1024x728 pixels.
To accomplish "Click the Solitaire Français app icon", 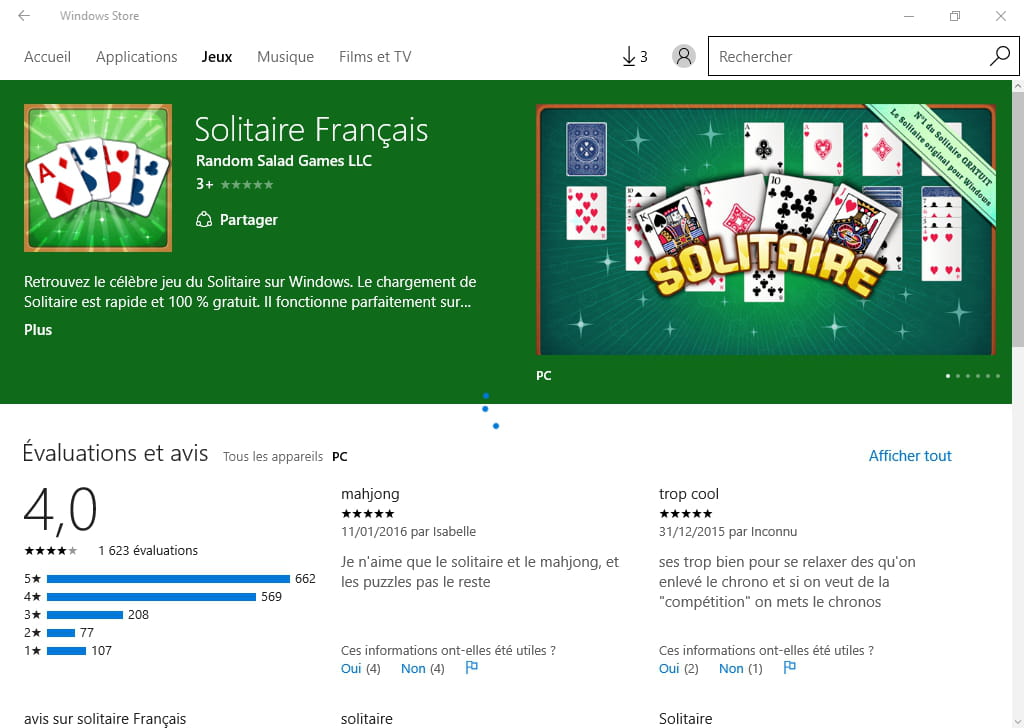I will click(98, 178).
